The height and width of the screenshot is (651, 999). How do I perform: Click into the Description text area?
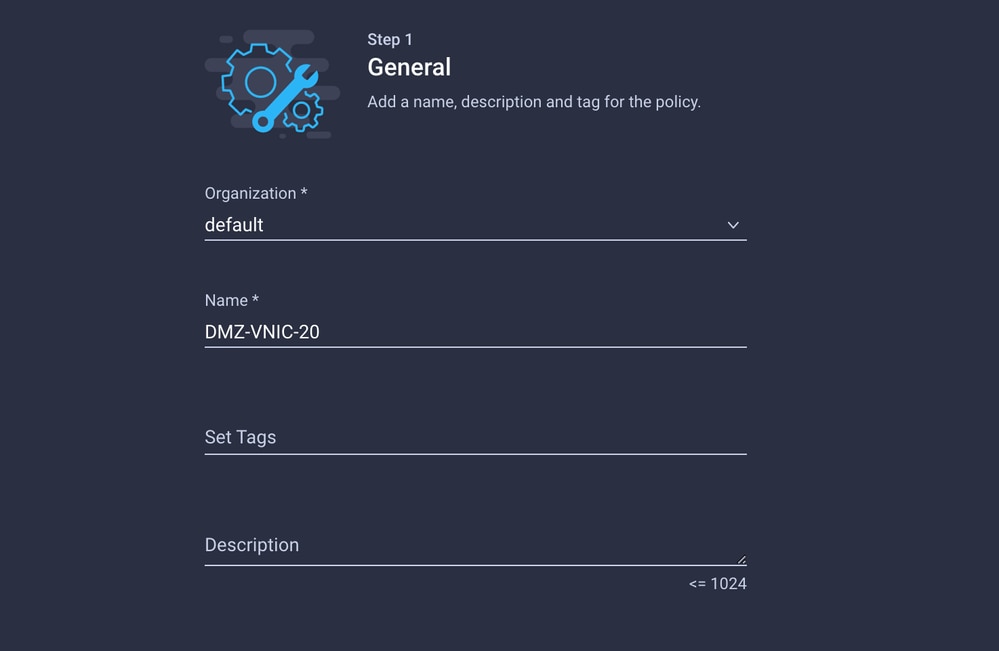475,545
